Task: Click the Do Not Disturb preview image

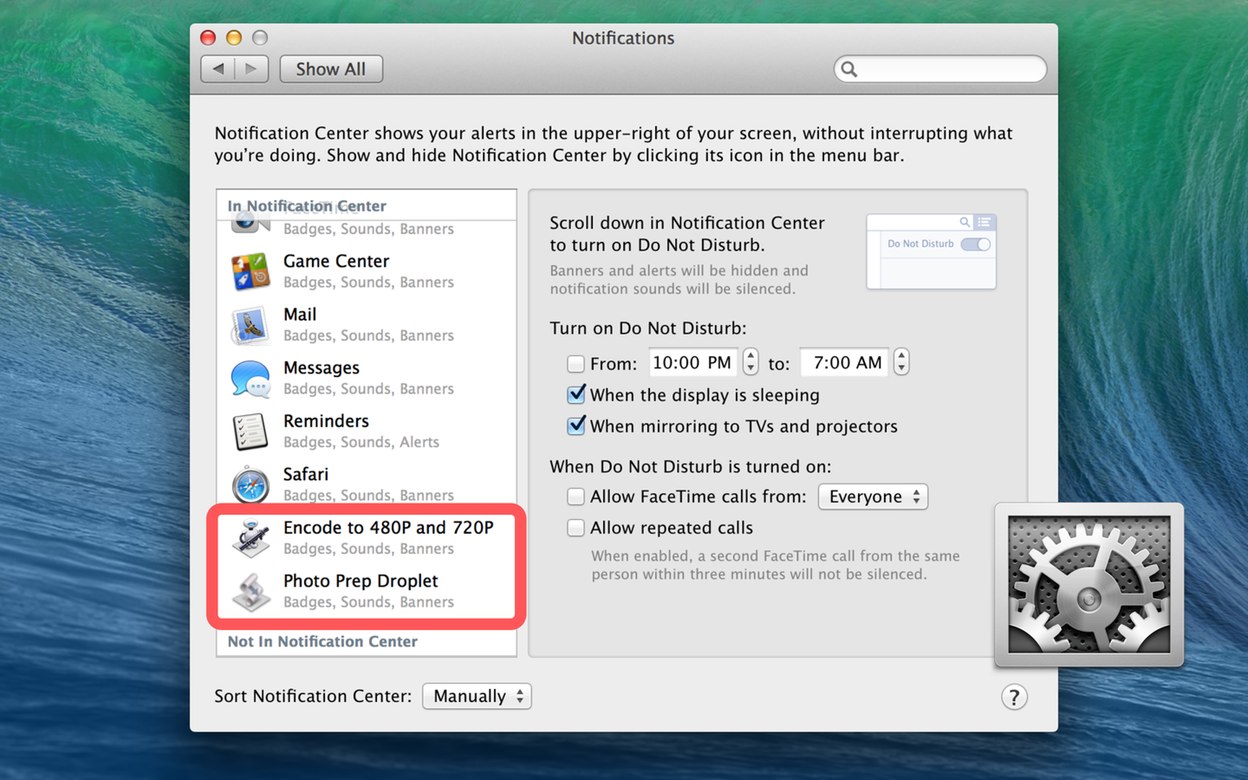Action: 931,251
